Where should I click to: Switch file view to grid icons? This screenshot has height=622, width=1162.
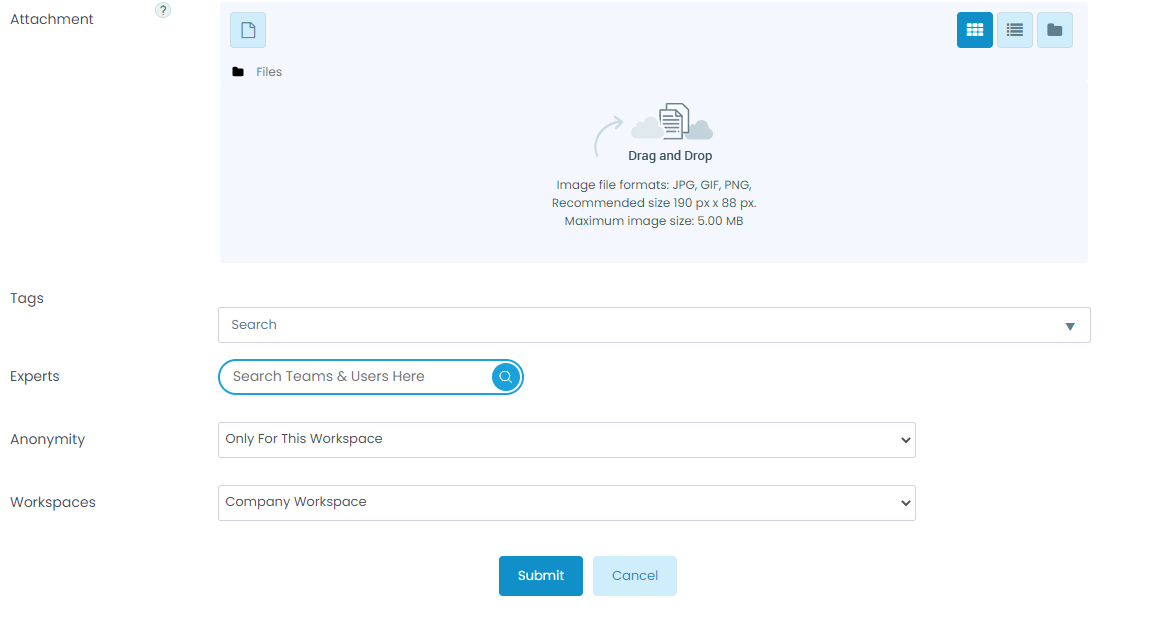[x=974, y=30]
